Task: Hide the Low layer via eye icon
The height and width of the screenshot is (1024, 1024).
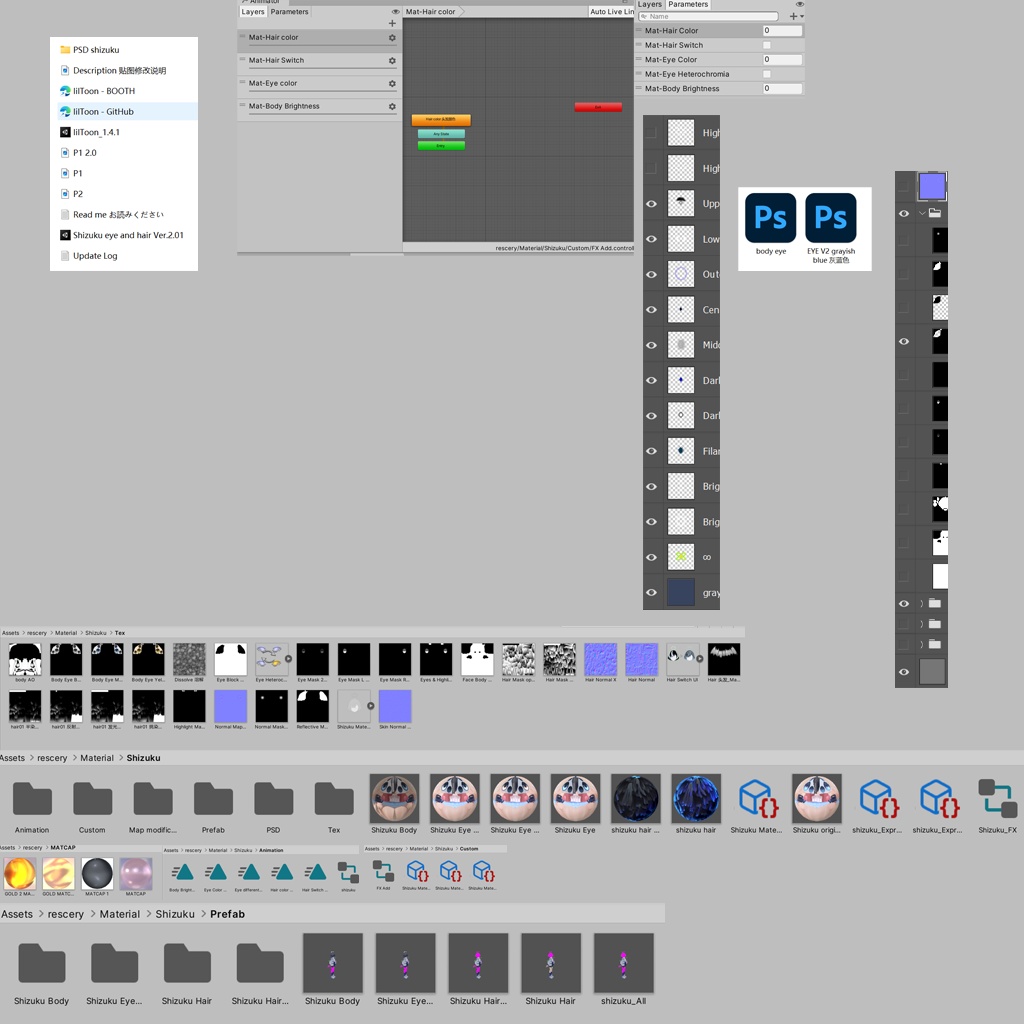Action: pos(651,239)
